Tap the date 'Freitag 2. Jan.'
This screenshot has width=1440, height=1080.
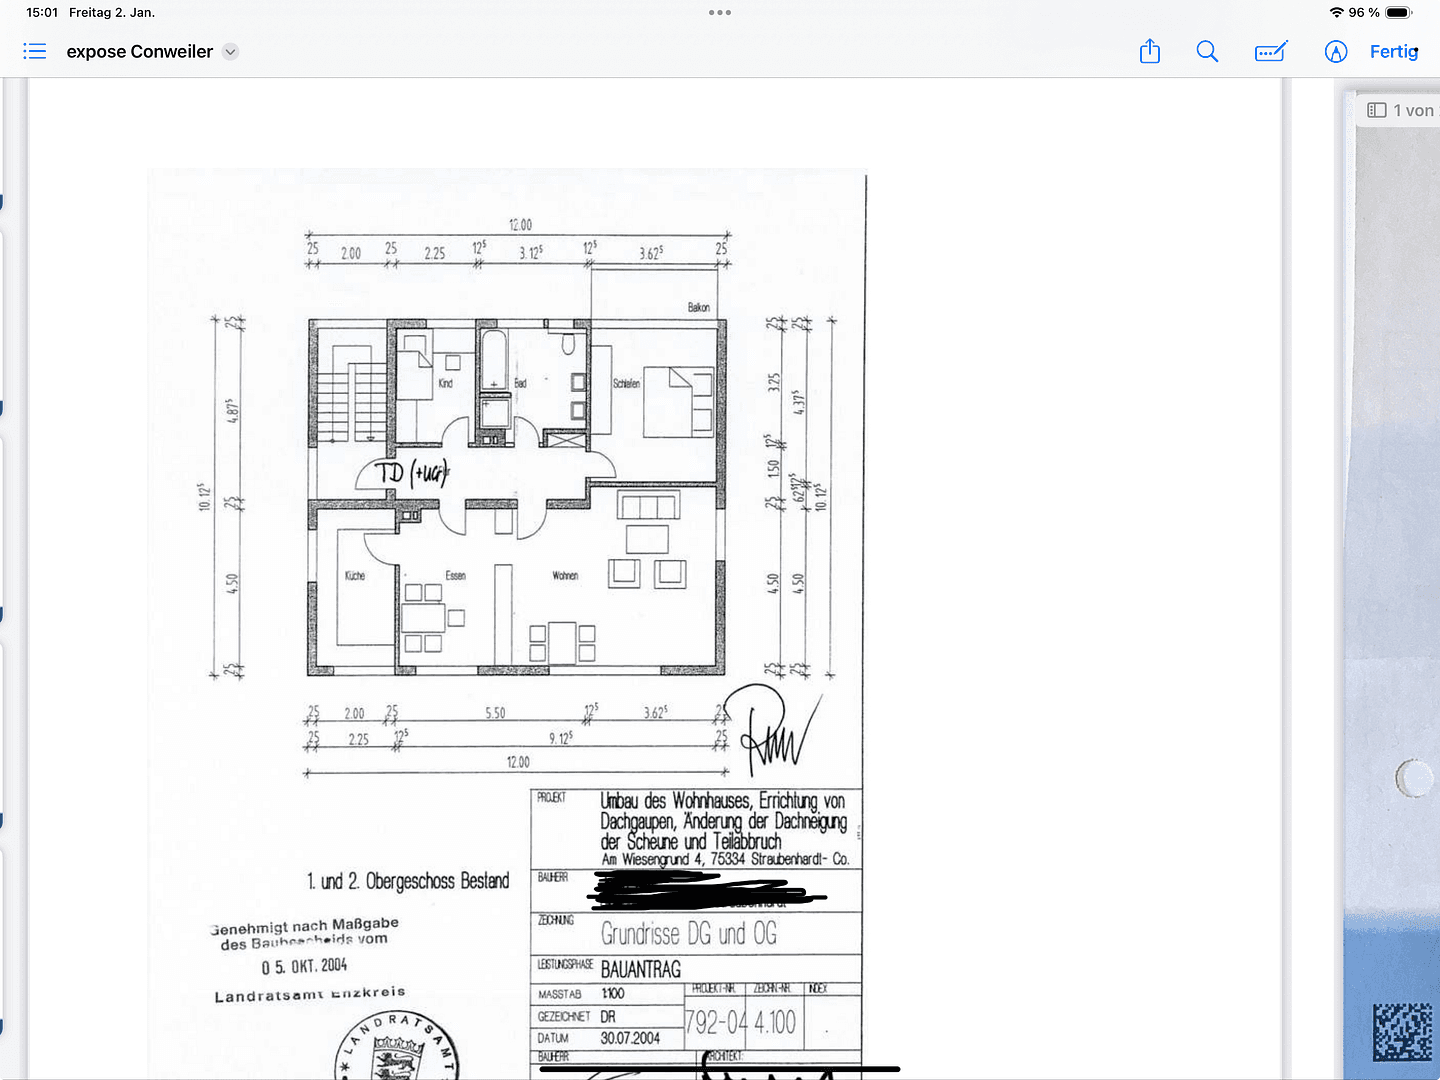[x=110, y=12]
